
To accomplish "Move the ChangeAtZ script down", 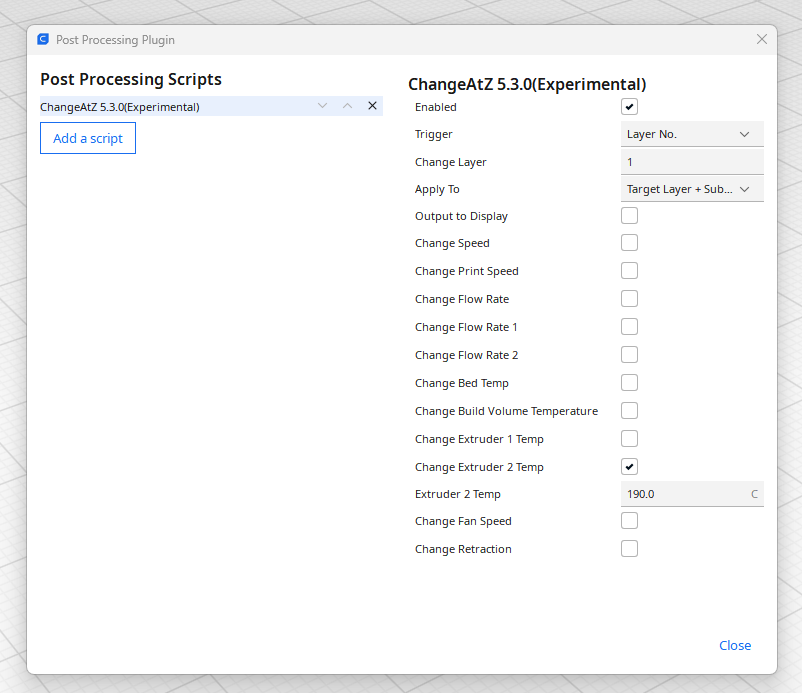I will coord(322,105).
